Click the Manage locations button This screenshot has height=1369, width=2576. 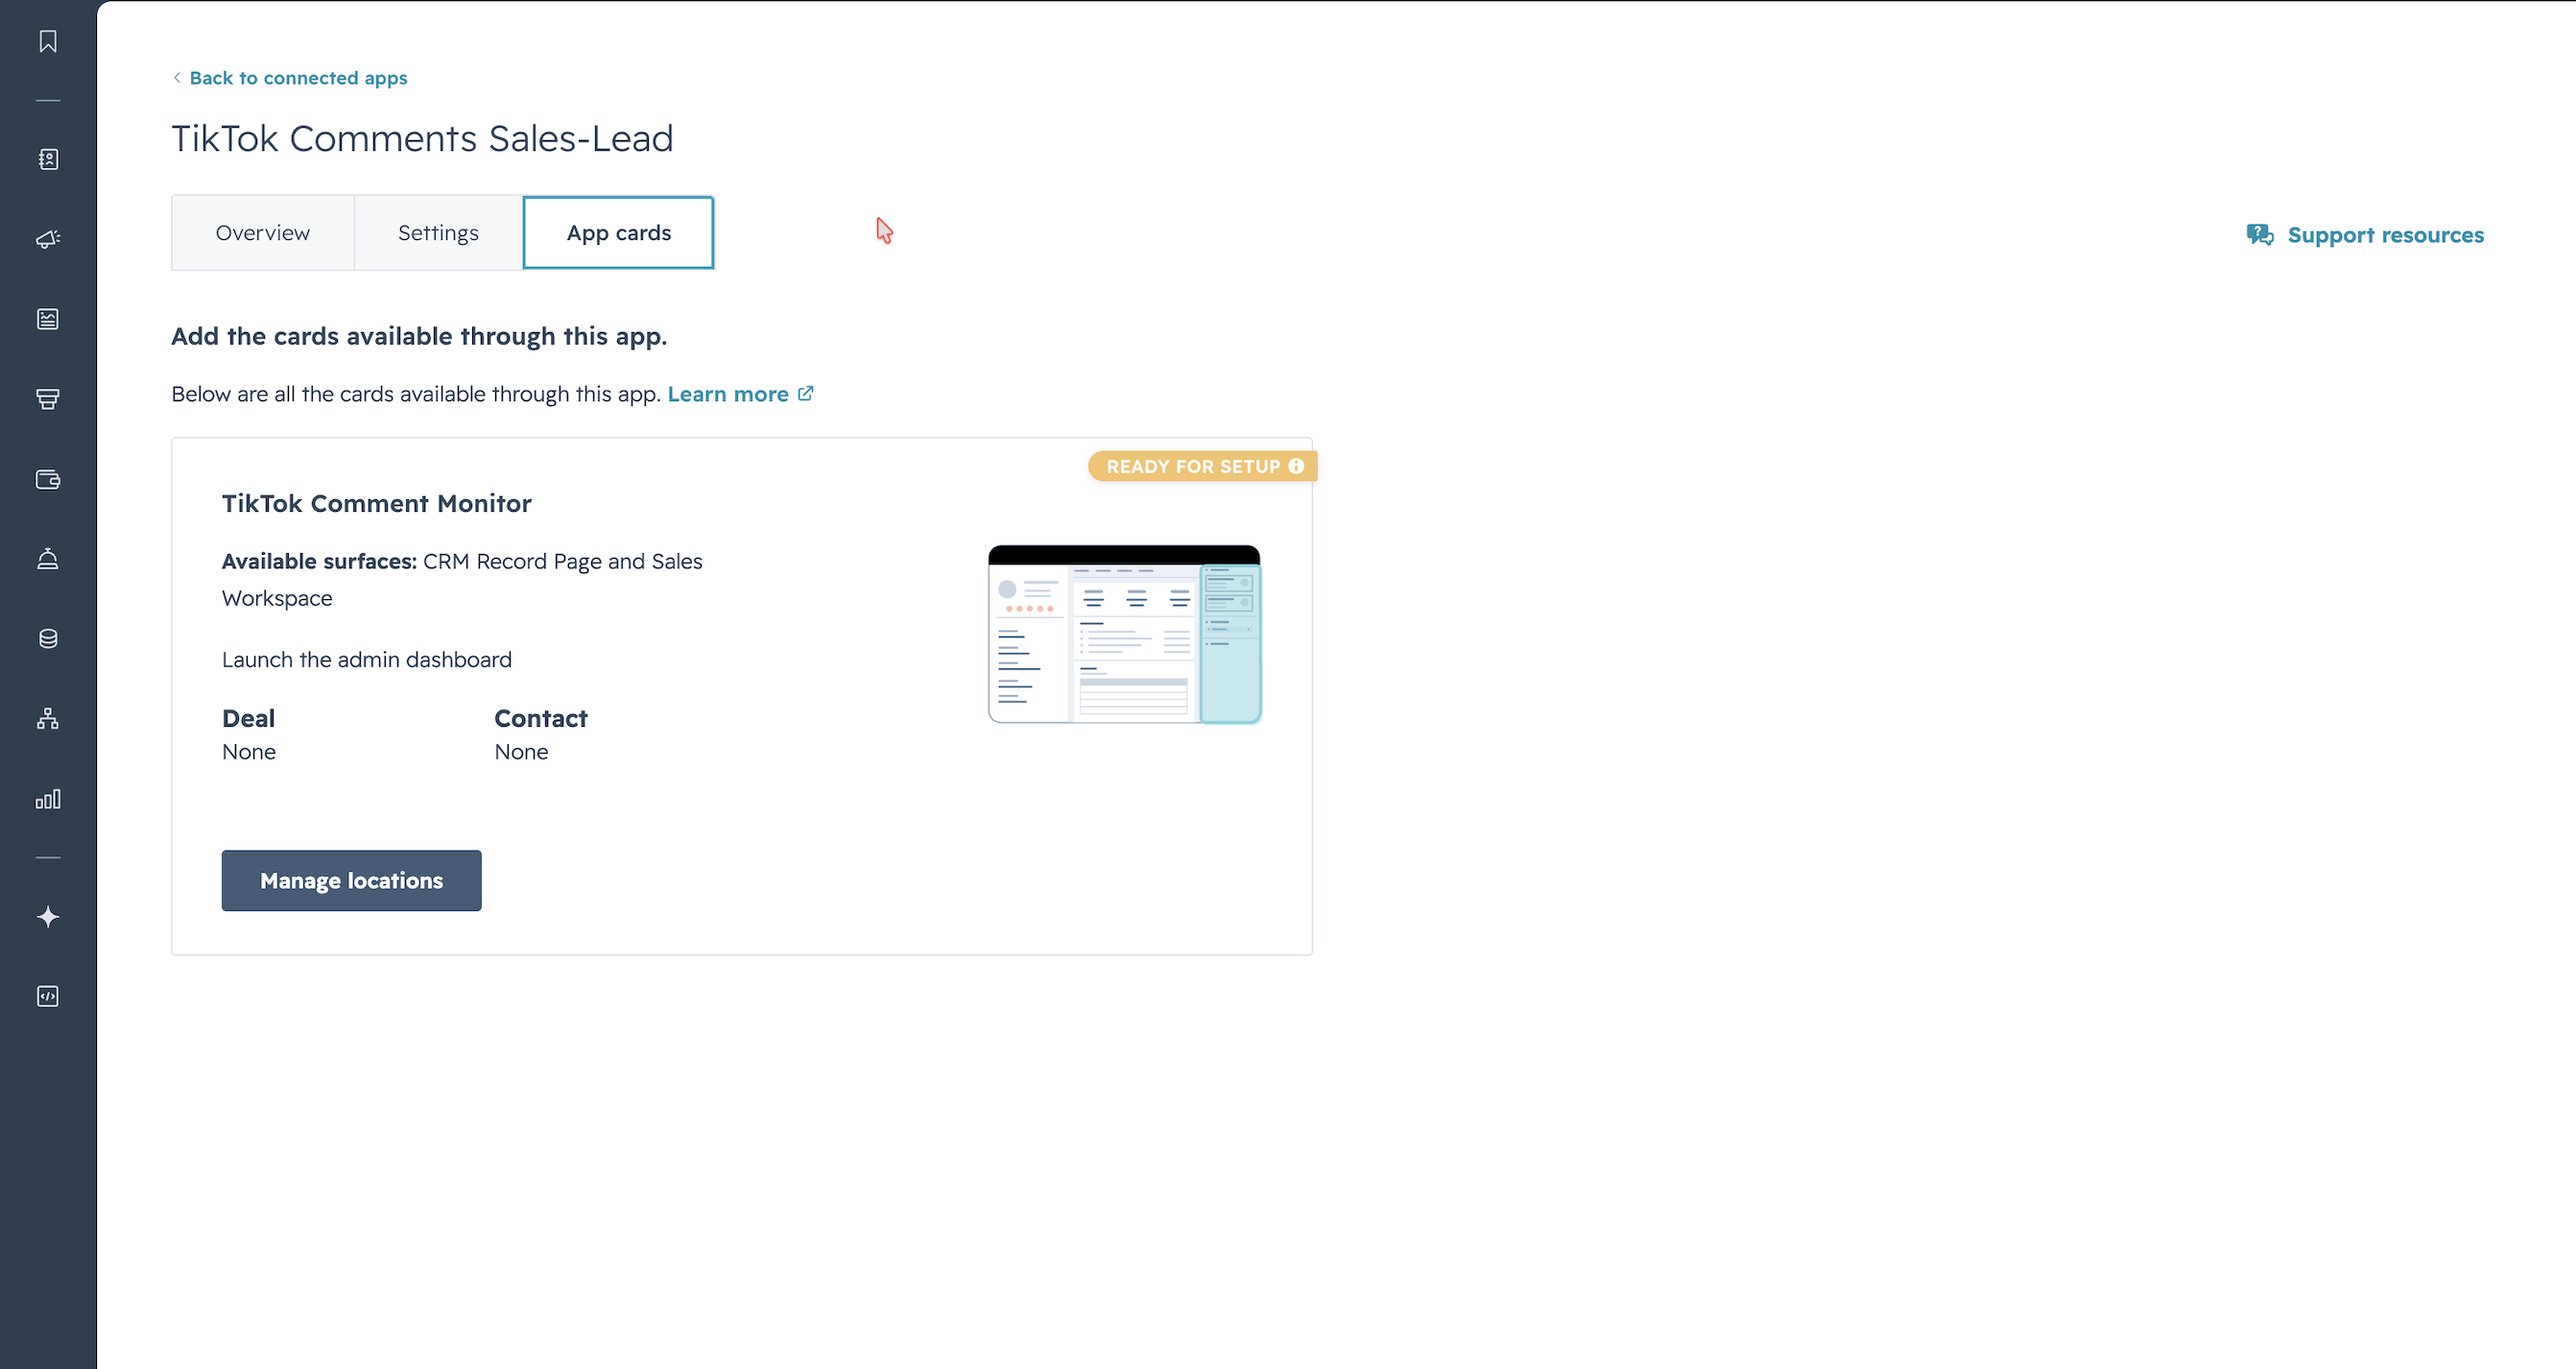click(352, 881)
